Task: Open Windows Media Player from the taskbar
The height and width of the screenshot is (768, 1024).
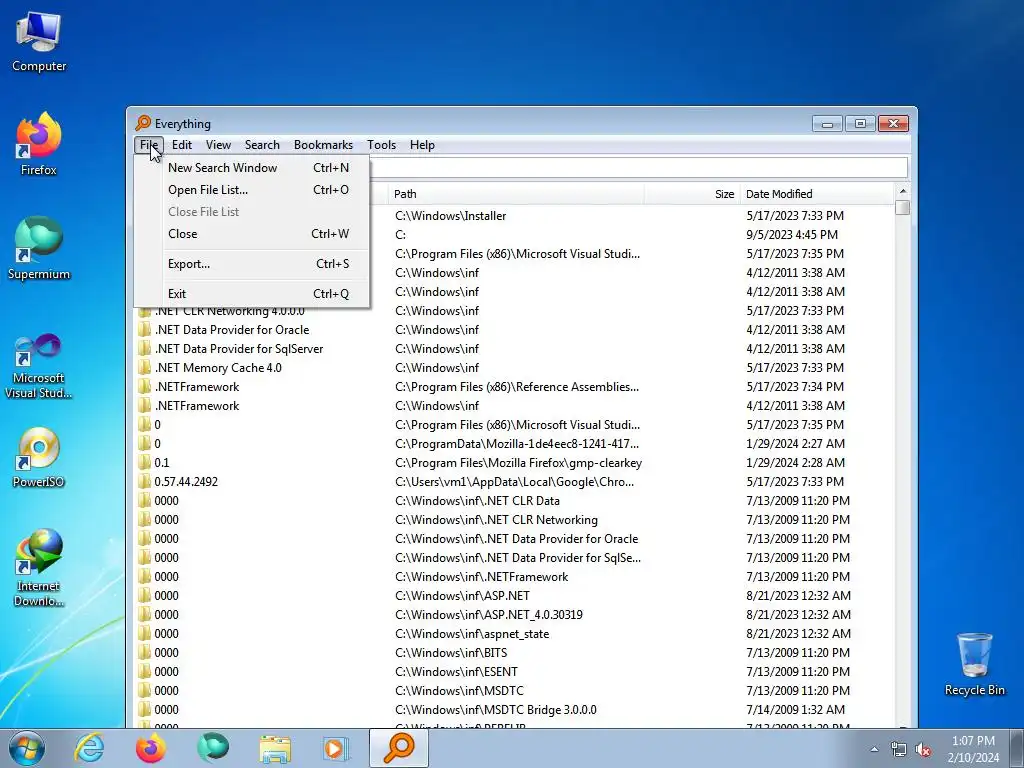Action: click(x=337, y=748)
